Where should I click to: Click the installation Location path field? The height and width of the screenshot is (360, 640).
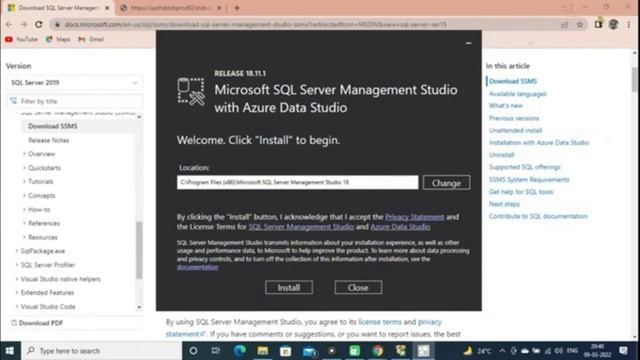click(298, 182)
